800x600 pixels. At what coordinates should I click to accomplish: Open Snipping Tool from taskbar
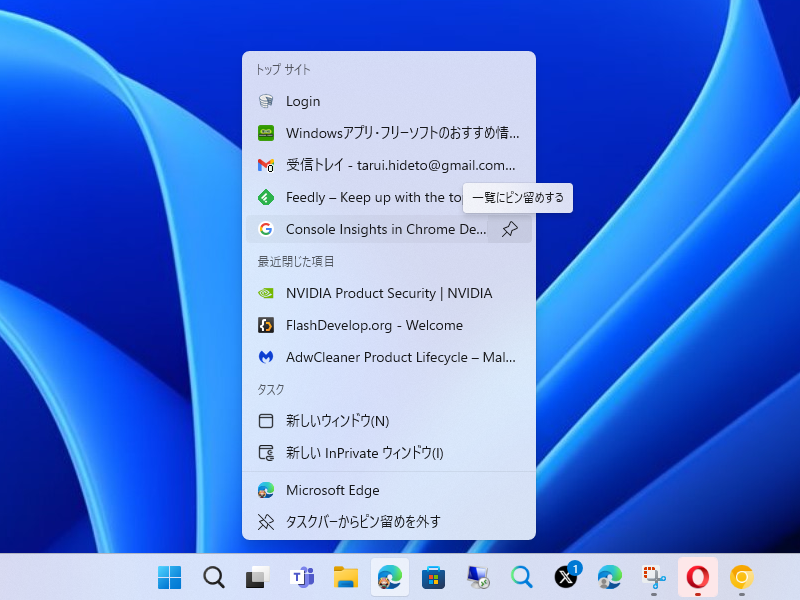[654, 577]
